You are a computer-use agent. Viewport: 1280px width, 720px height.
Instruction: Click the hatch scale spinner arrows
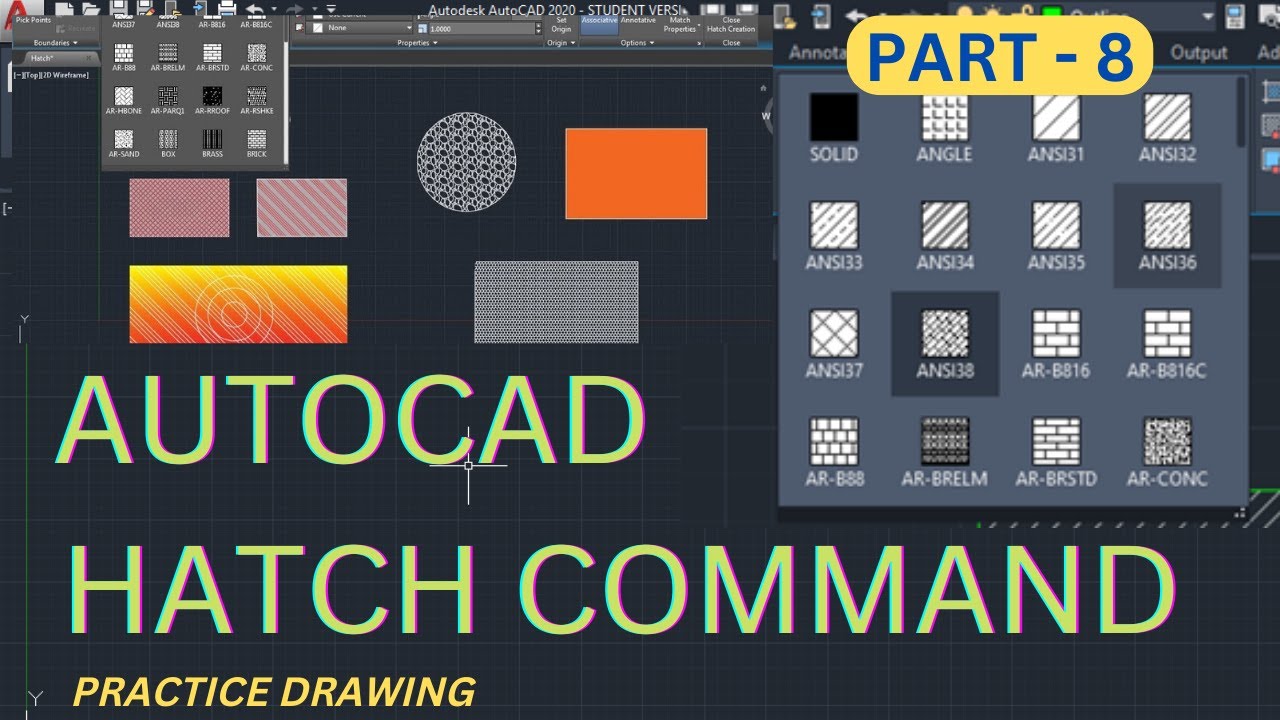coord(538,28)
